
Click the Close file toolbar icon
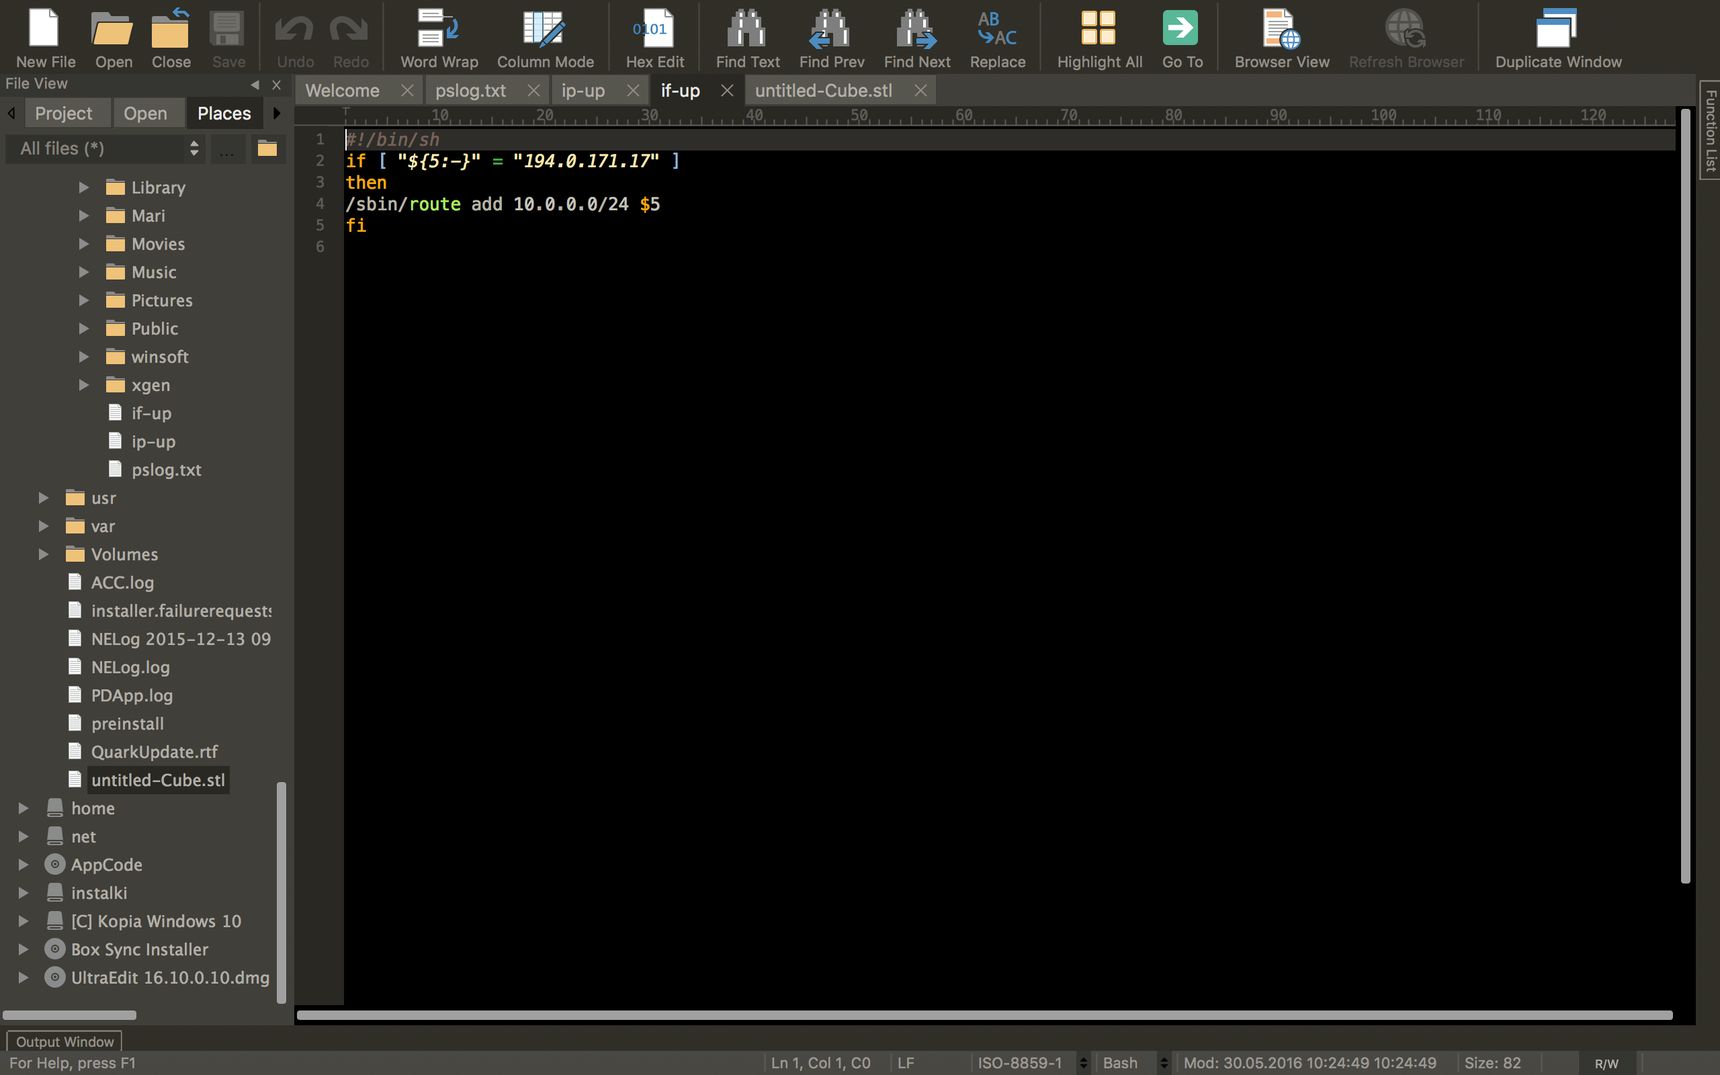point(171,38)
